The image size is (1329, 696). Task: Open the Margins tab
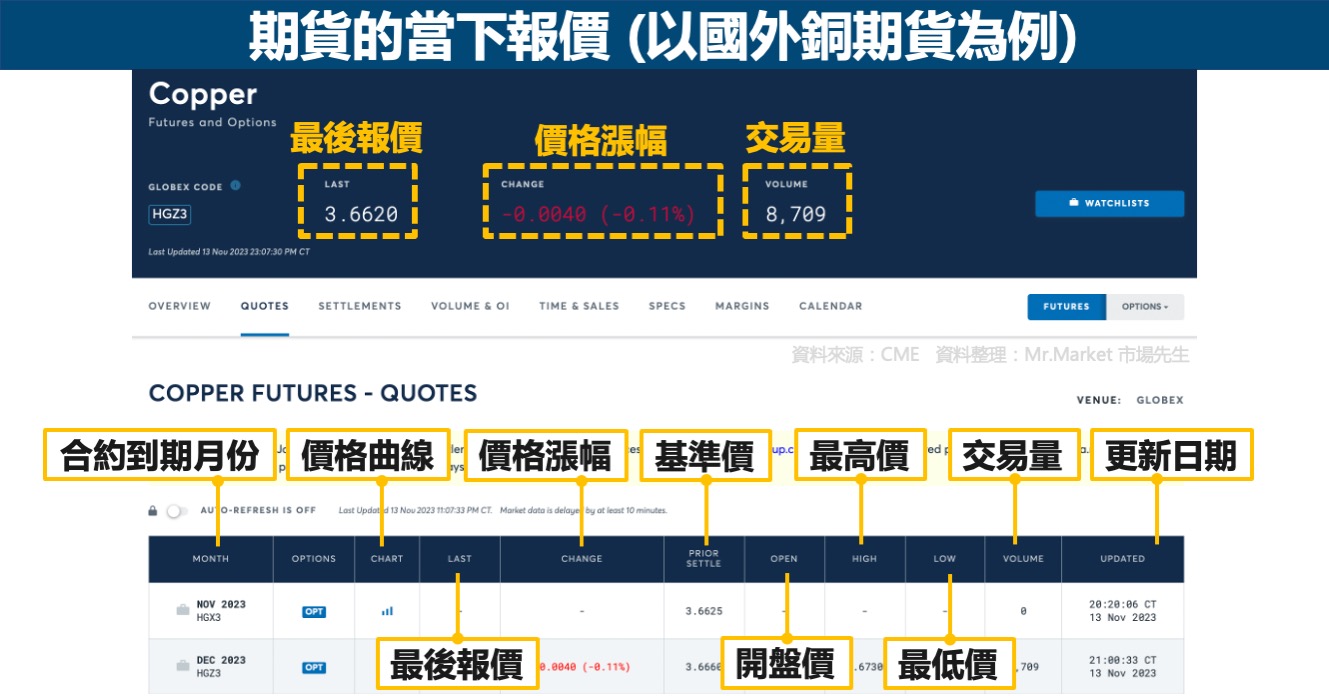(x=742, y=306)
